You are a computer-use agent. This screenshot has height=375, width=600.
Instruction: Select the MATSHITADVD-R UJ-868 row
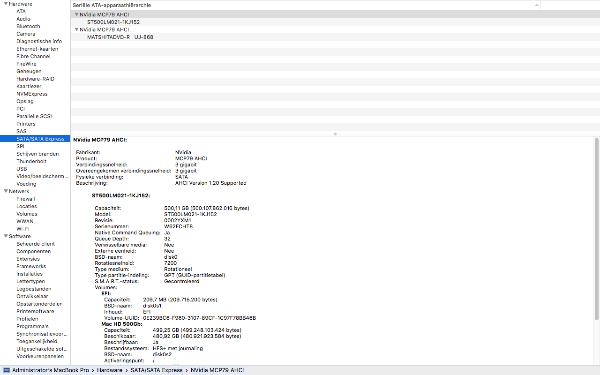[120, 37]
